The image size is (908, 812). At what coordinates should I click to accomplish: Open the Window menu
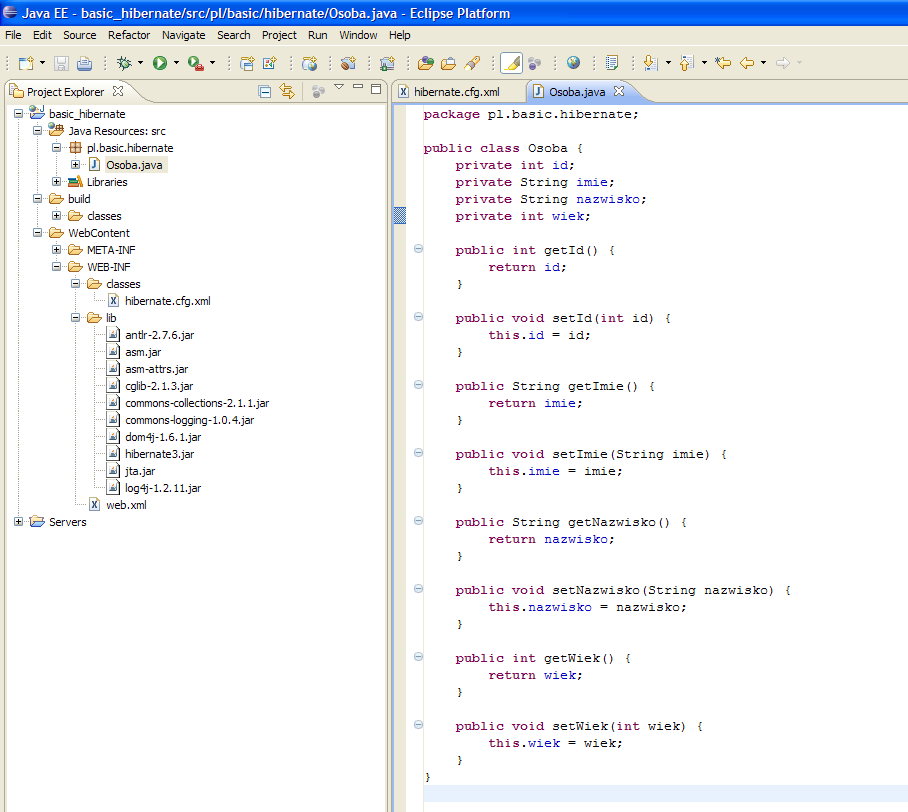(358, 35)
